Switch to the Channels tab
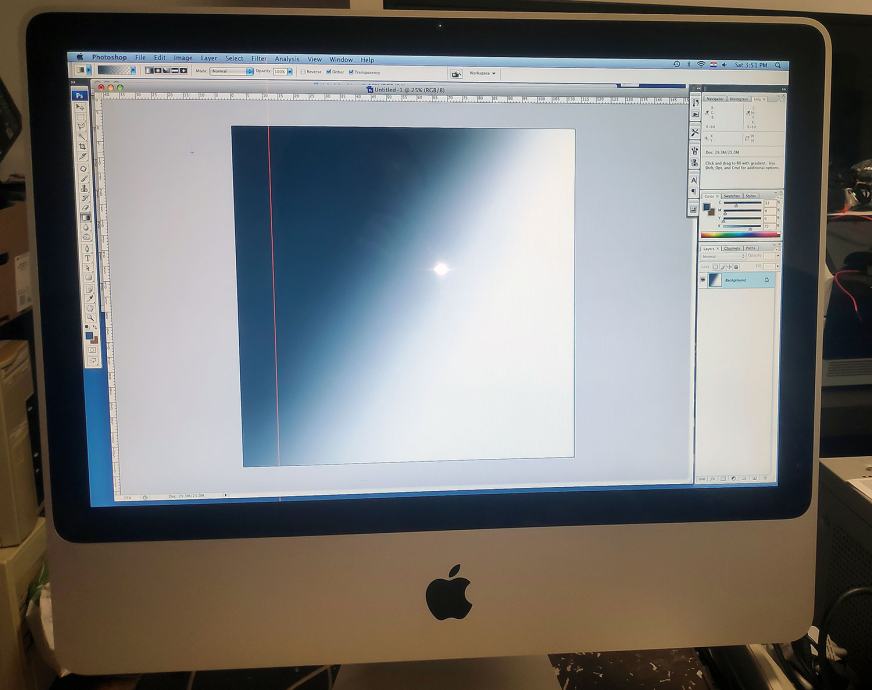The width and height of the screenshot is (872, 690). point(731,248)
